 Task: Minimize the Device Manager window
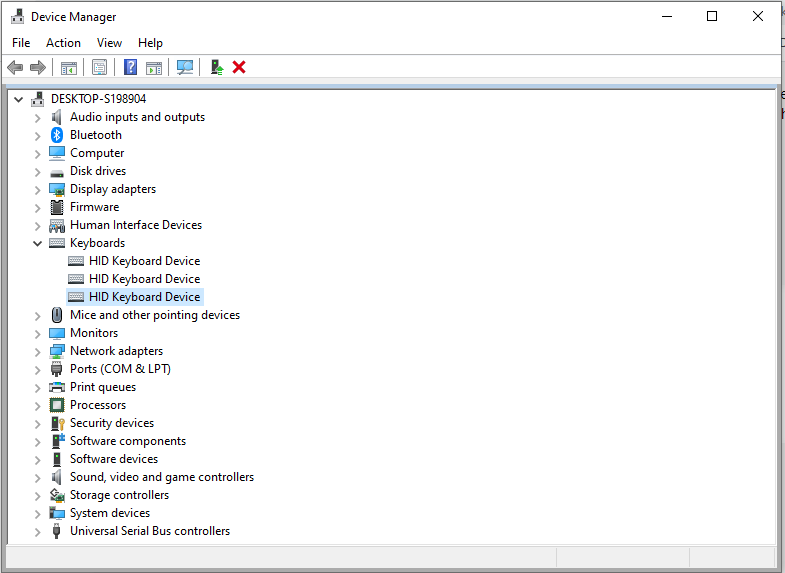pyautogui.click(x=667, y=17)
